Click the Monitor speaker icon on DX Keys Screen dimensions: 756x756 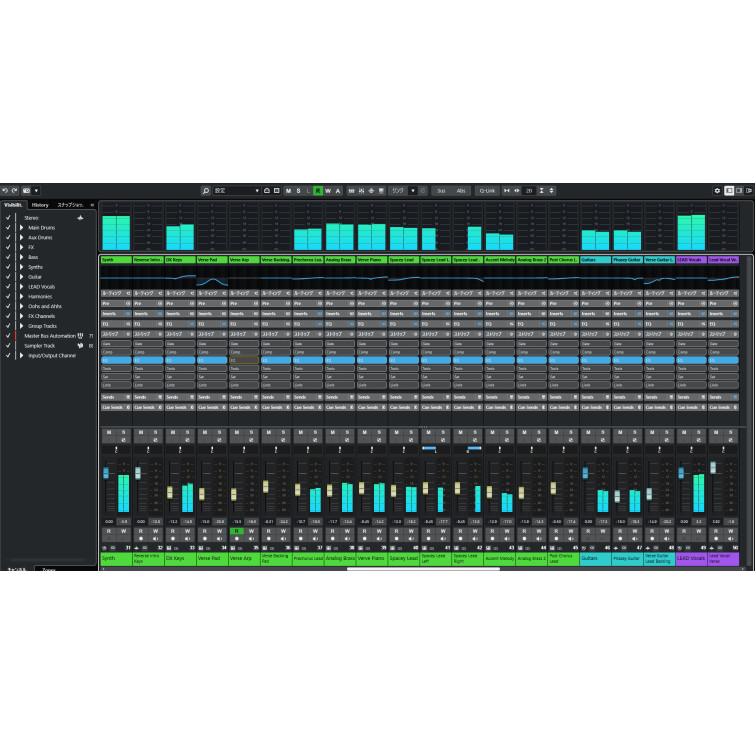point(188,539)
